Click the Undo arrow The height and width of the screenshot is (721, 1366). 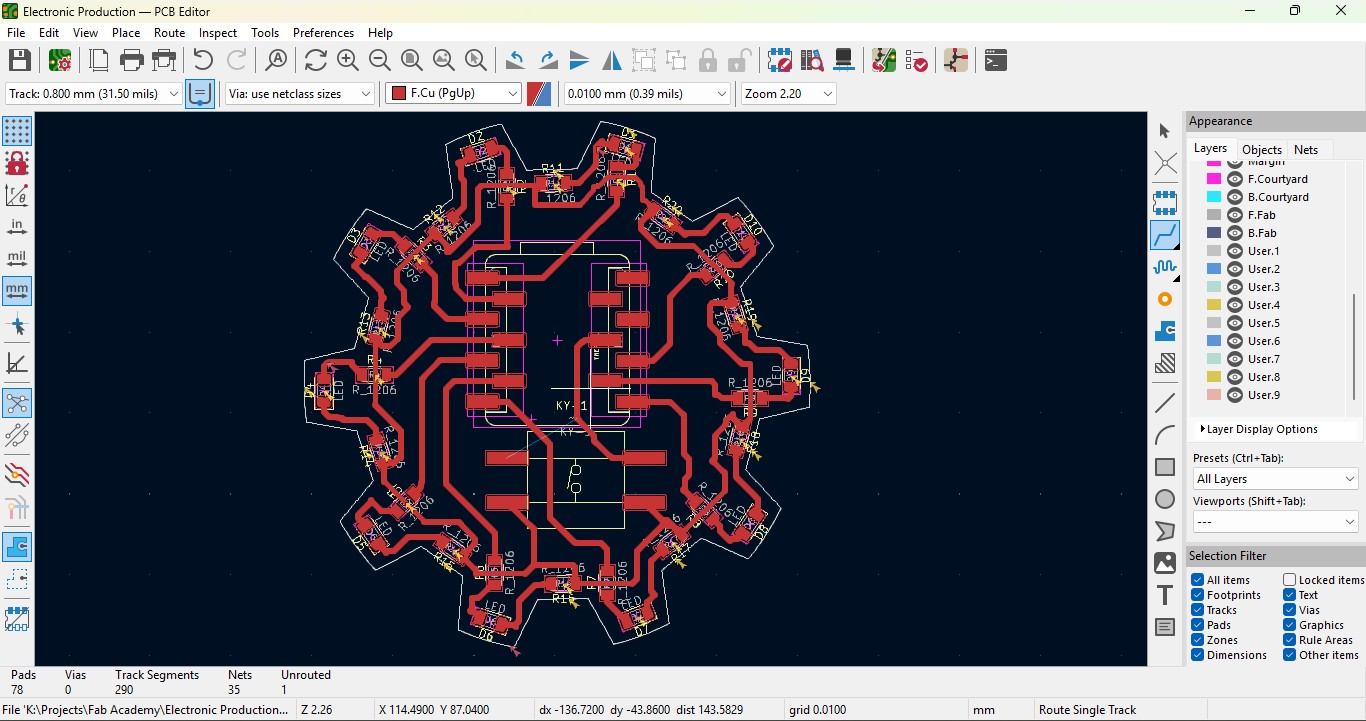click(x=203, y=61)
